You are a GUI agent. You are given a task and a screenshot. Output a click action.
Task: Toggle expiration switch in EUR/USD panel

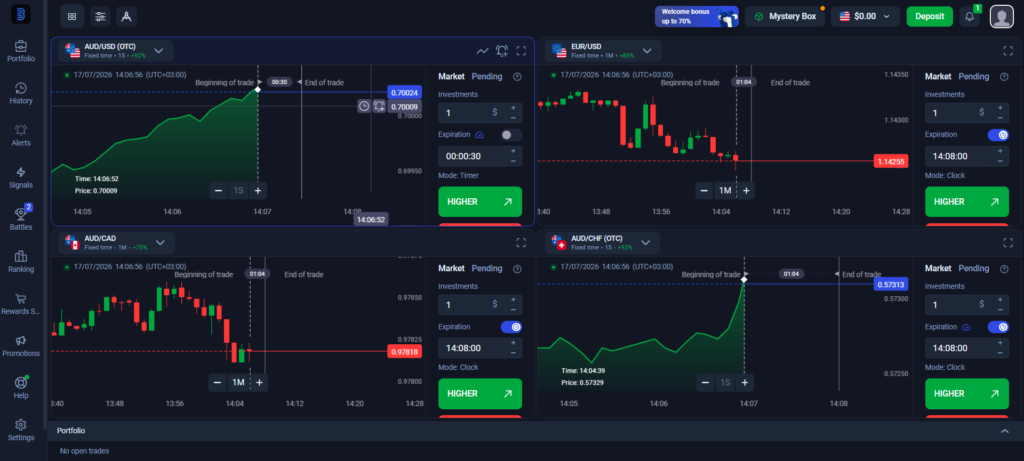coord(998,135)
